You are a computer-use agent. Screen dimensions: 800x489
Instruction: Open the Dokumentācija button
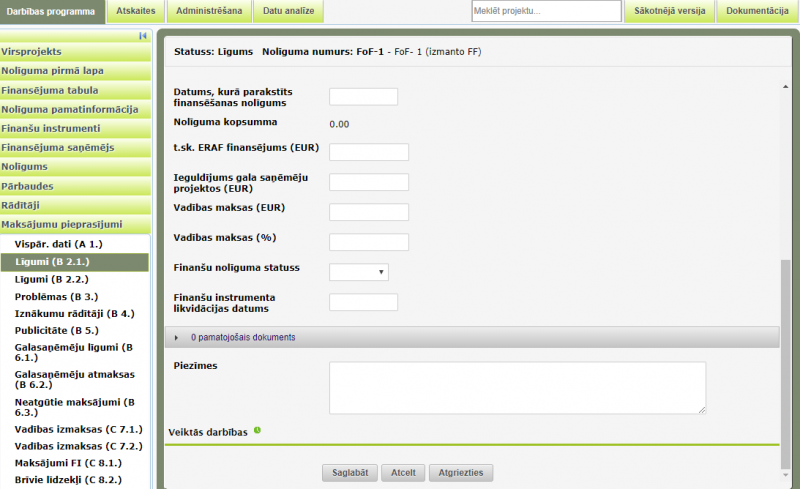click(x=757, y=11)
